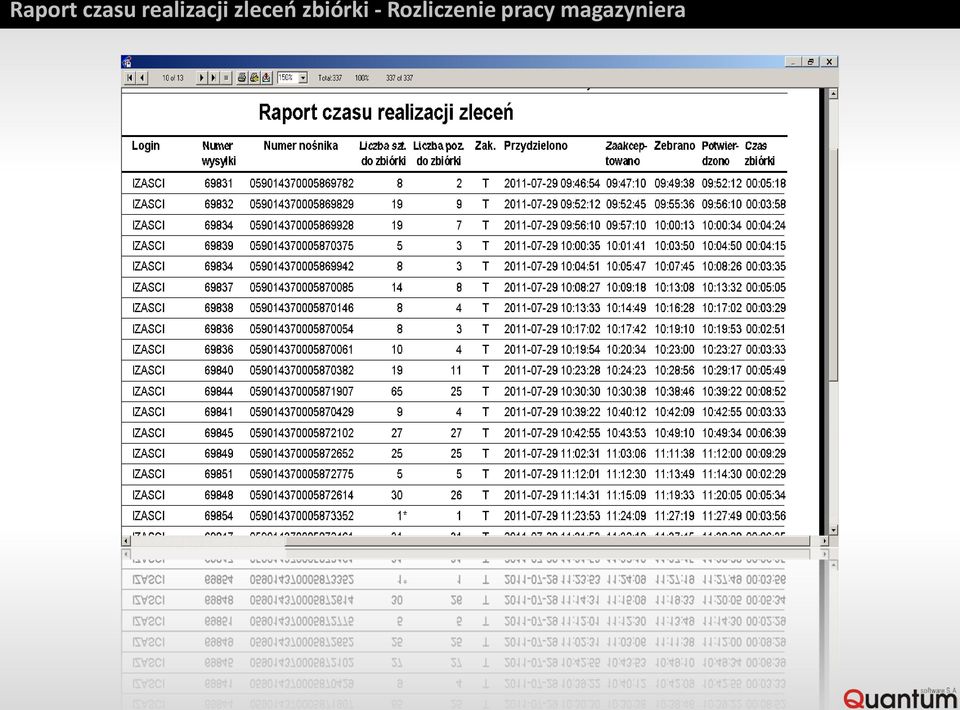Click the application icon in title bar
The height and width of the screenshot is (710, 960).
point(127,61)
